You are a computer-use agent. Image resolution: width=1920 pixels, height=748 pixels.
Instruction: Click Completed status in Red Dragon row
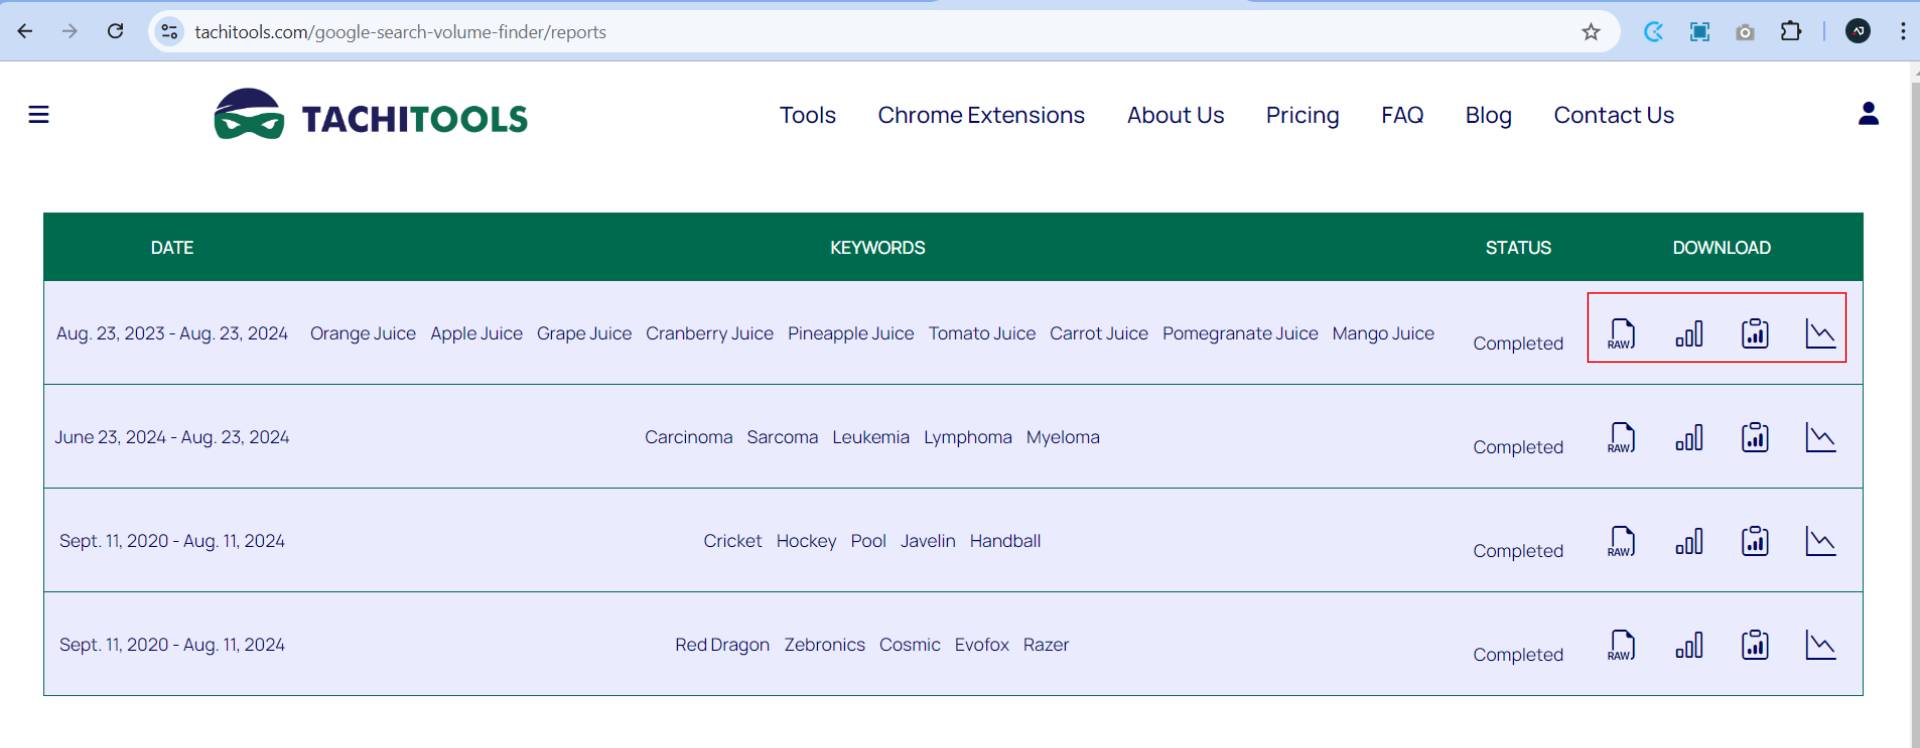click(1518, 655)
